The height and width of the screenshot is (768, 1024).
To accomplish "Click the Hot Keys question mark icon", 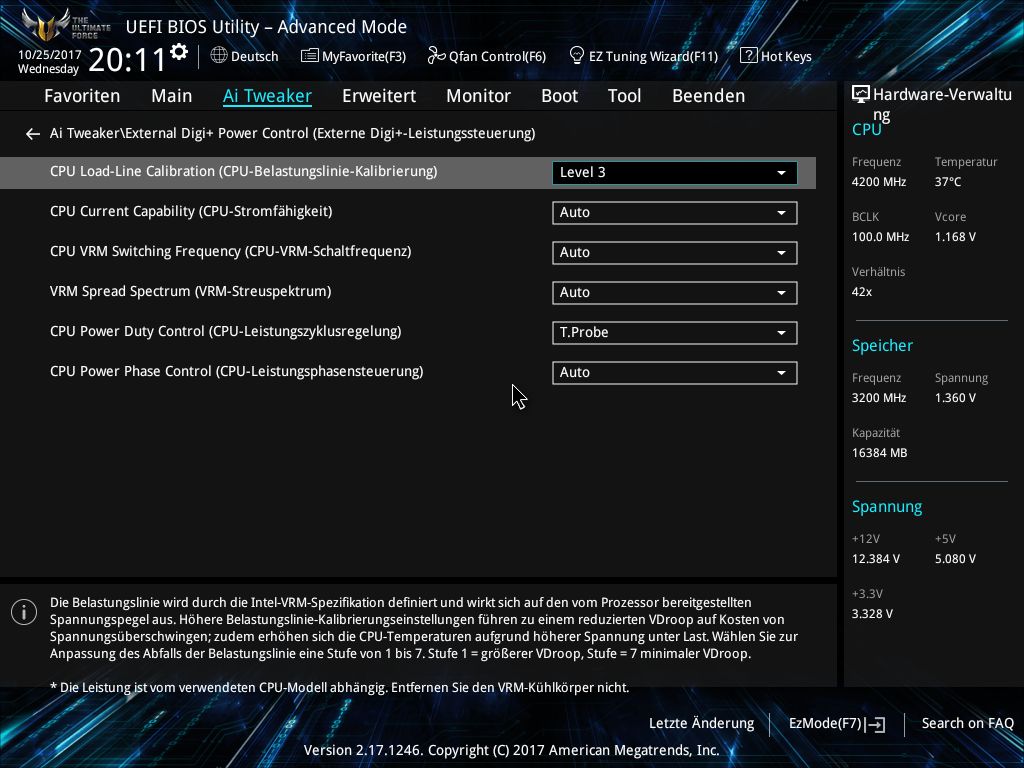I will click(x=748, y=56).
